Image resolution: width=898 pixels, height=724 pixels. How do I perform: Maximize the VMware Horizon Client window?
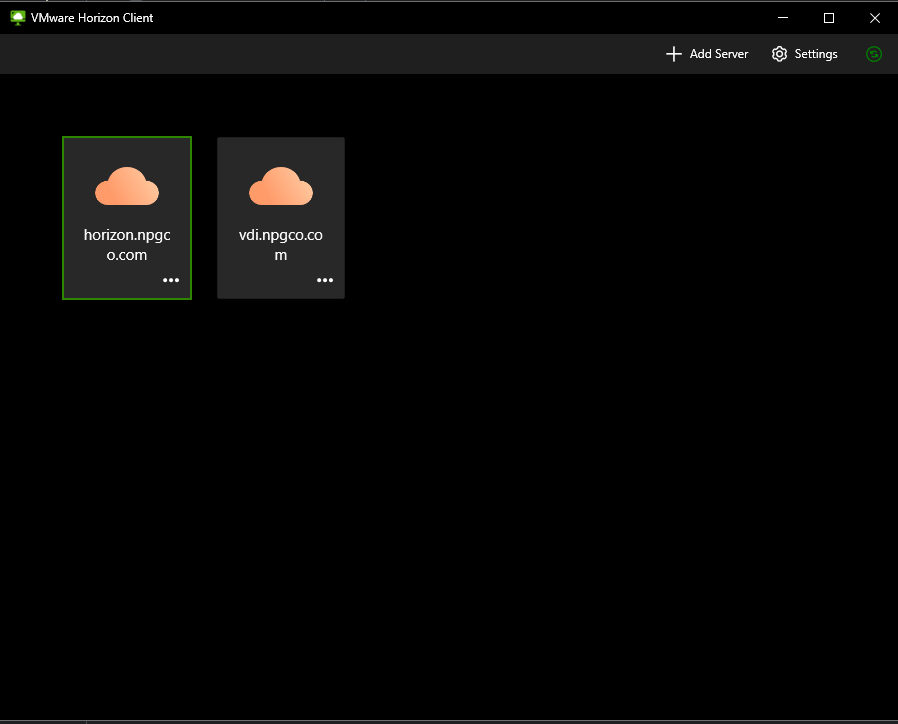pos(829,18)
